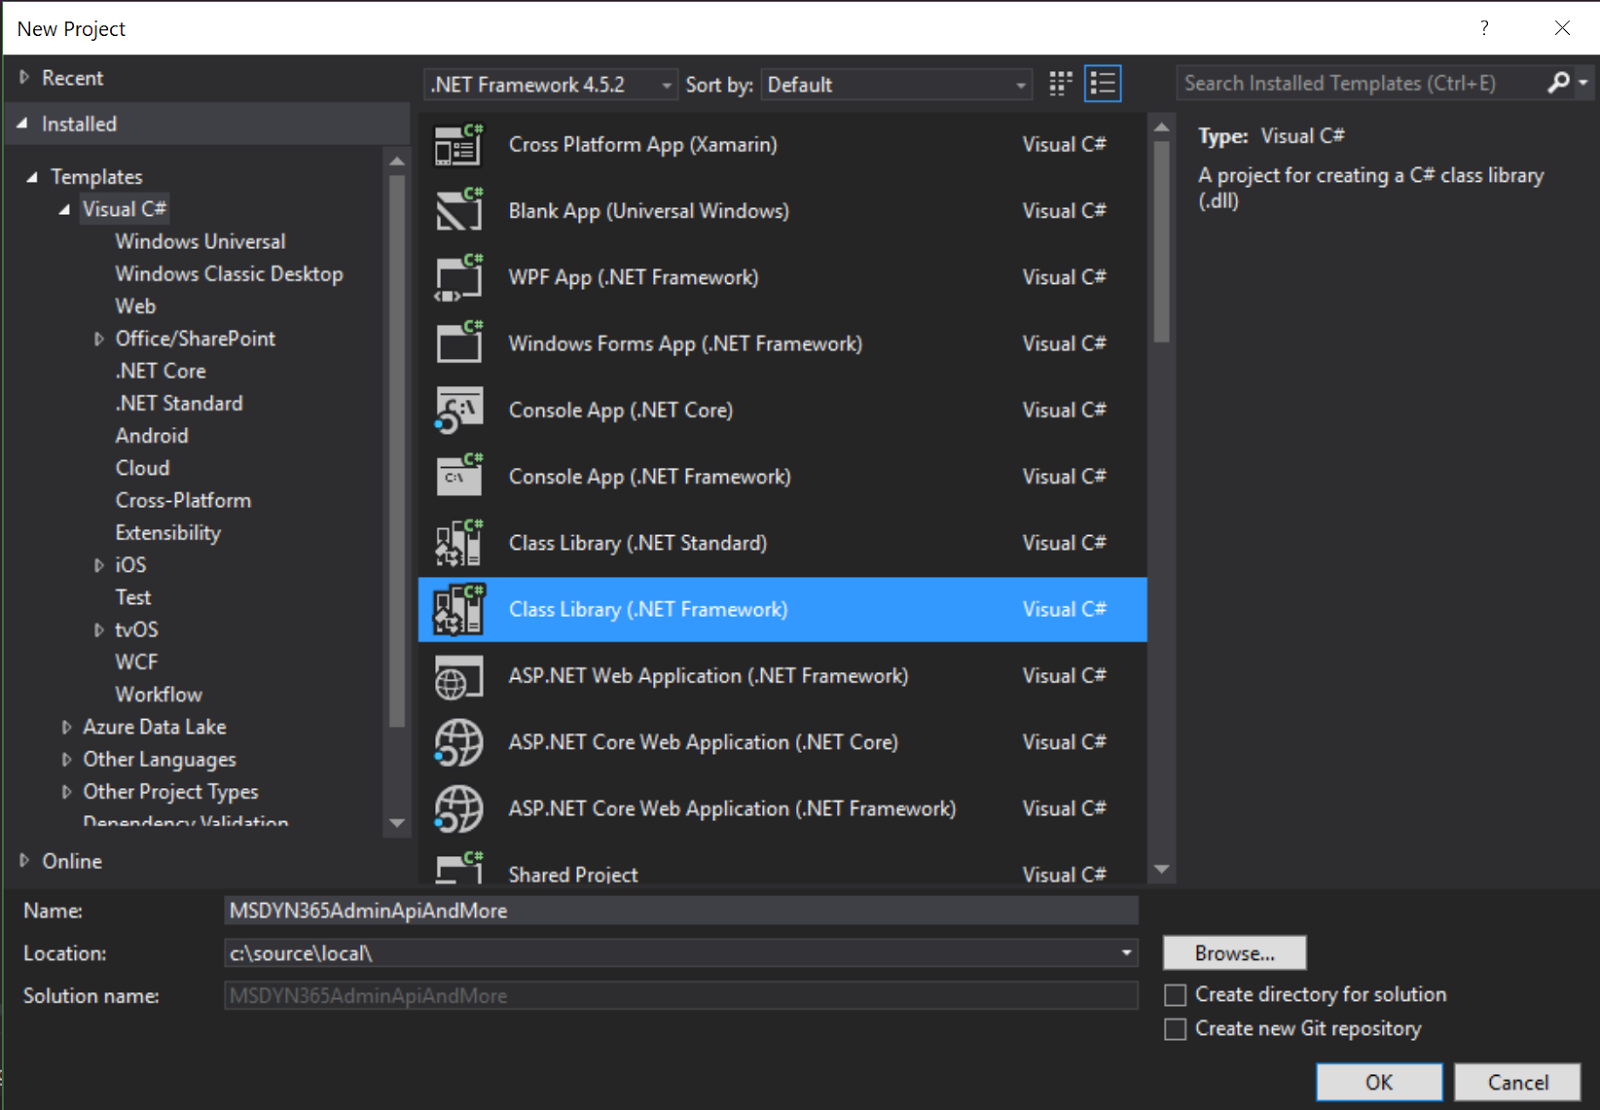Select the WPF App (.NET Framework) template name
This screenshot has height=1110, width=1600.
point(633,278)
